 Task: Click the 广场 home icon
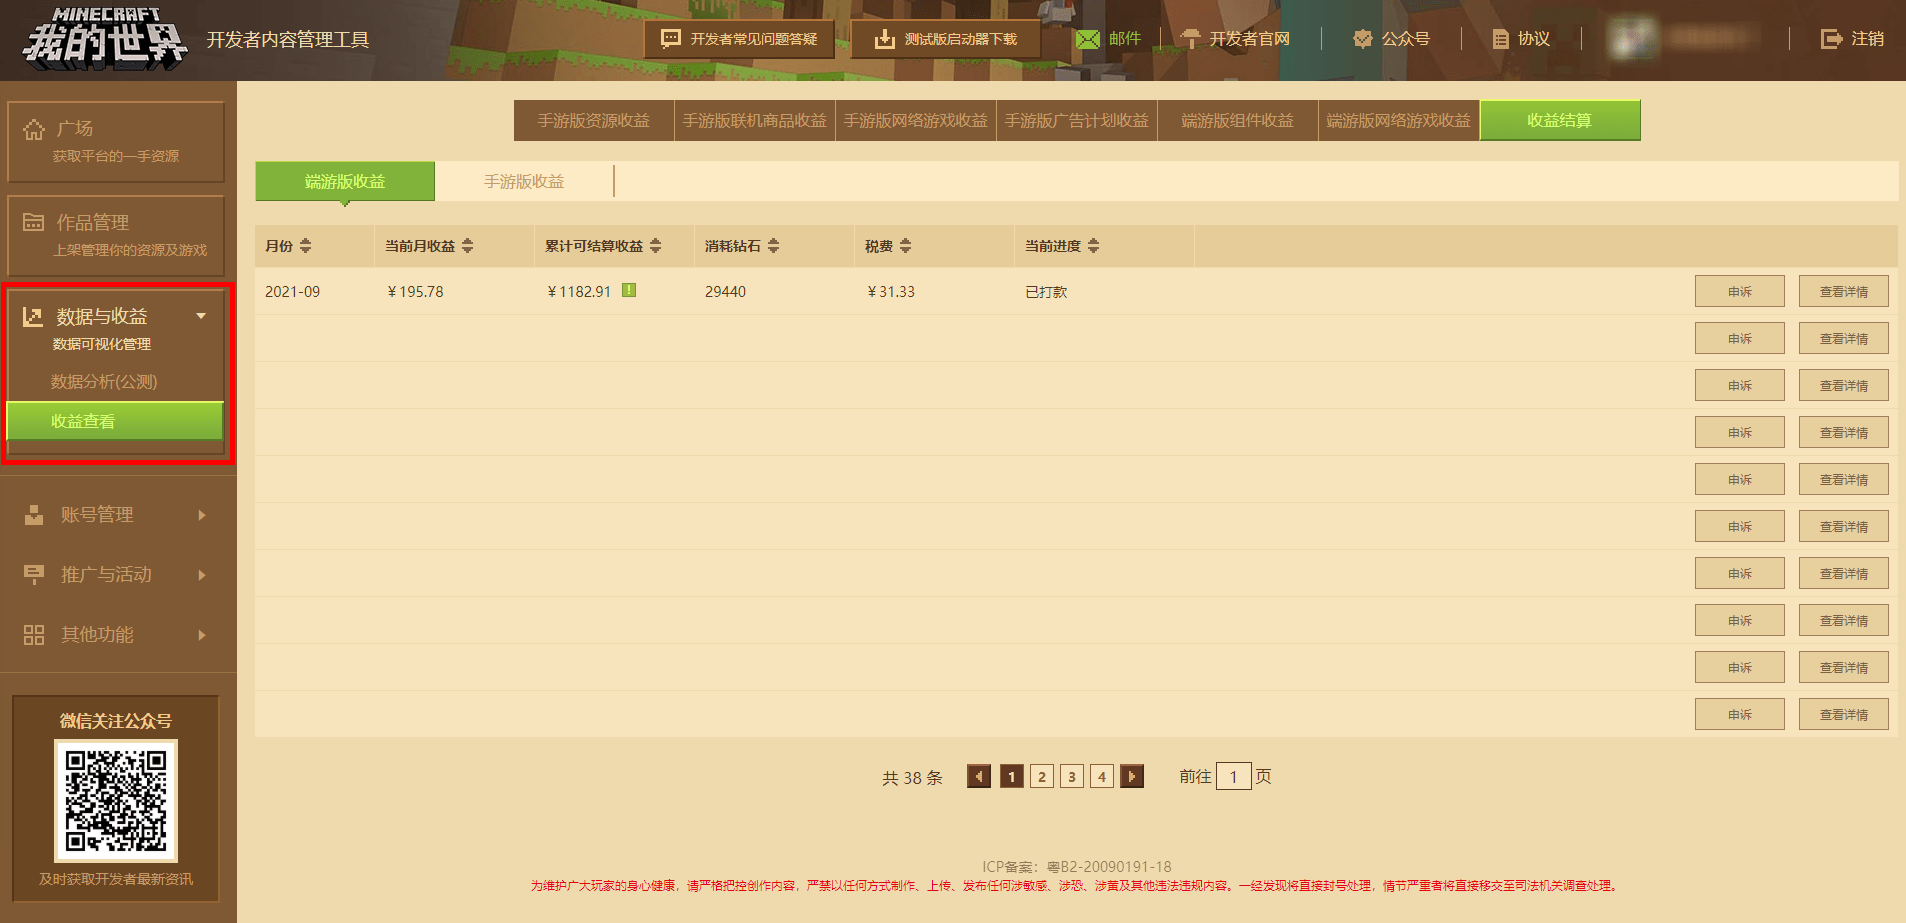click(x=34, y=129)
